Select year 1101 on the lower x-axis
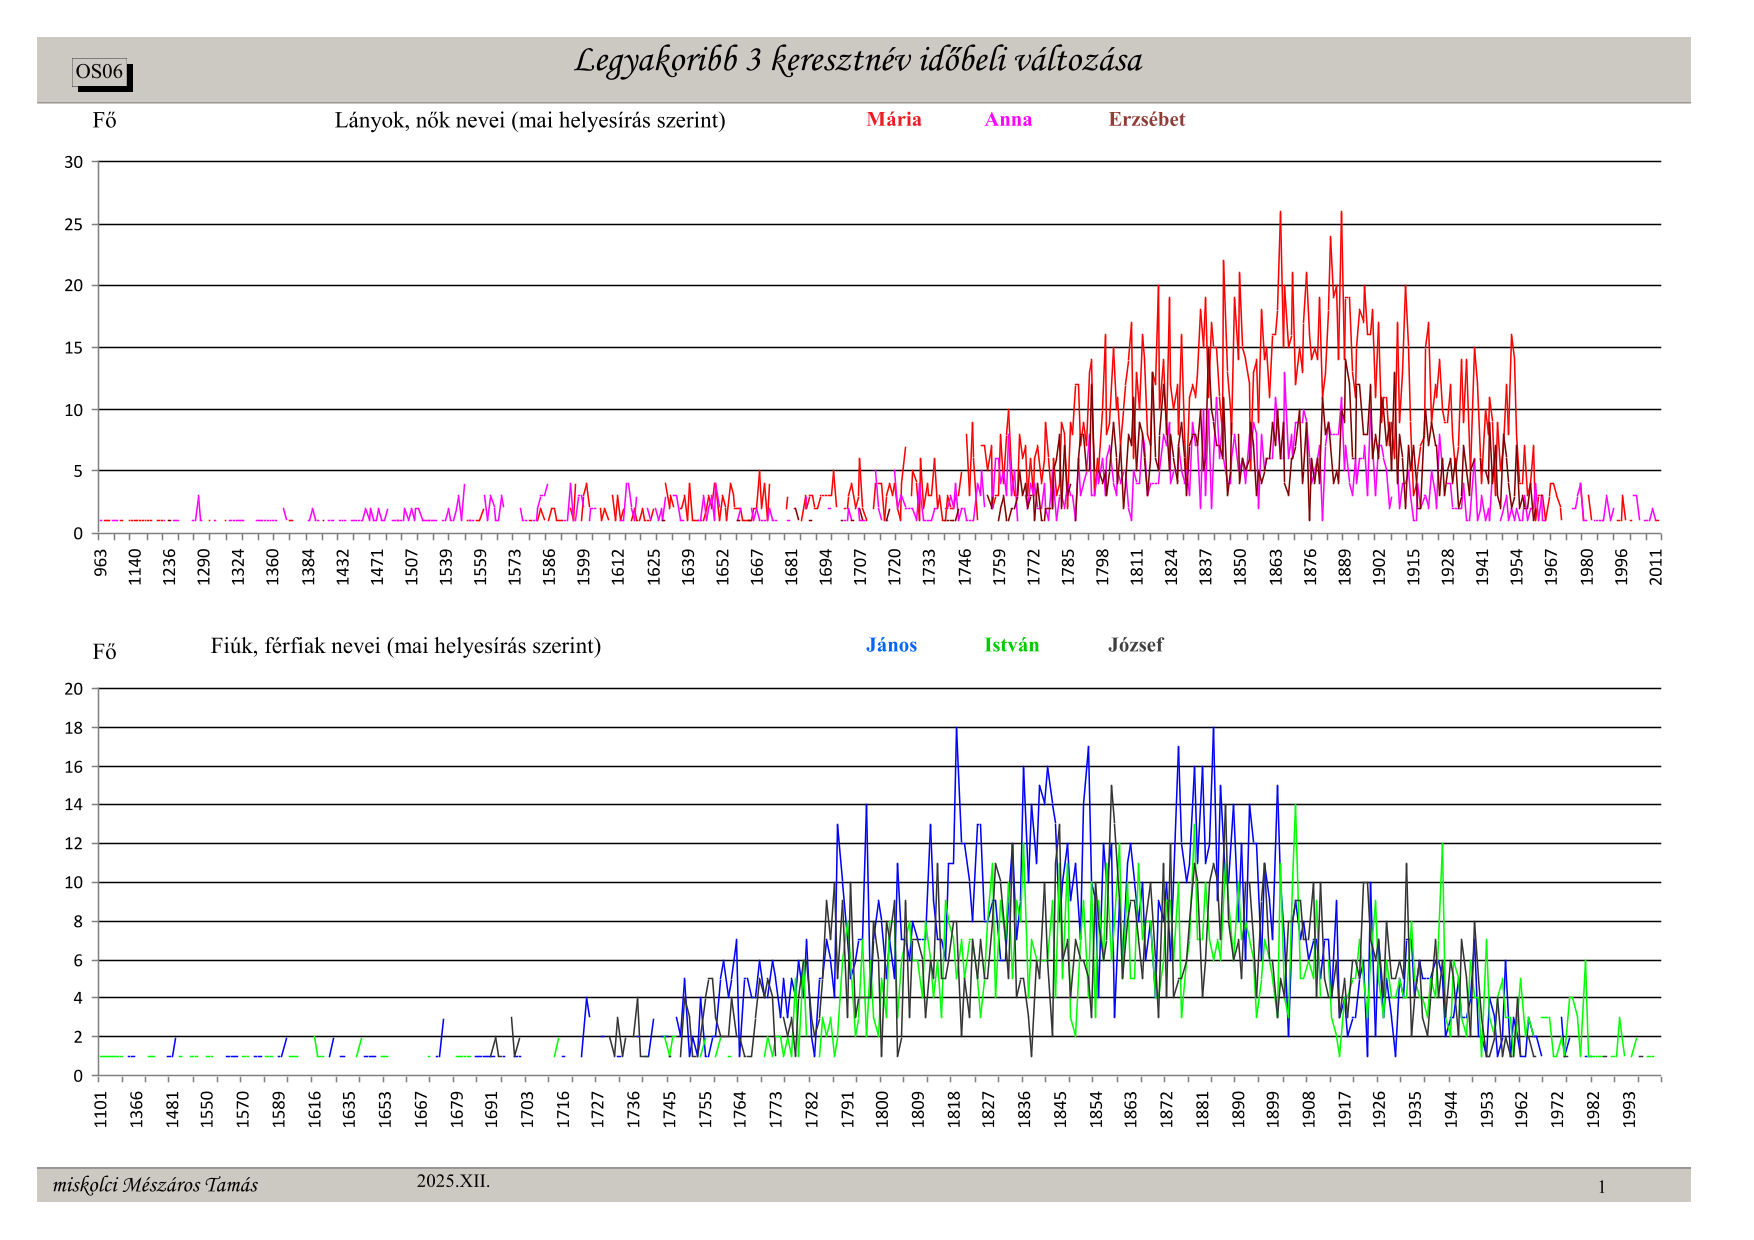 (x=102, y=1109)
